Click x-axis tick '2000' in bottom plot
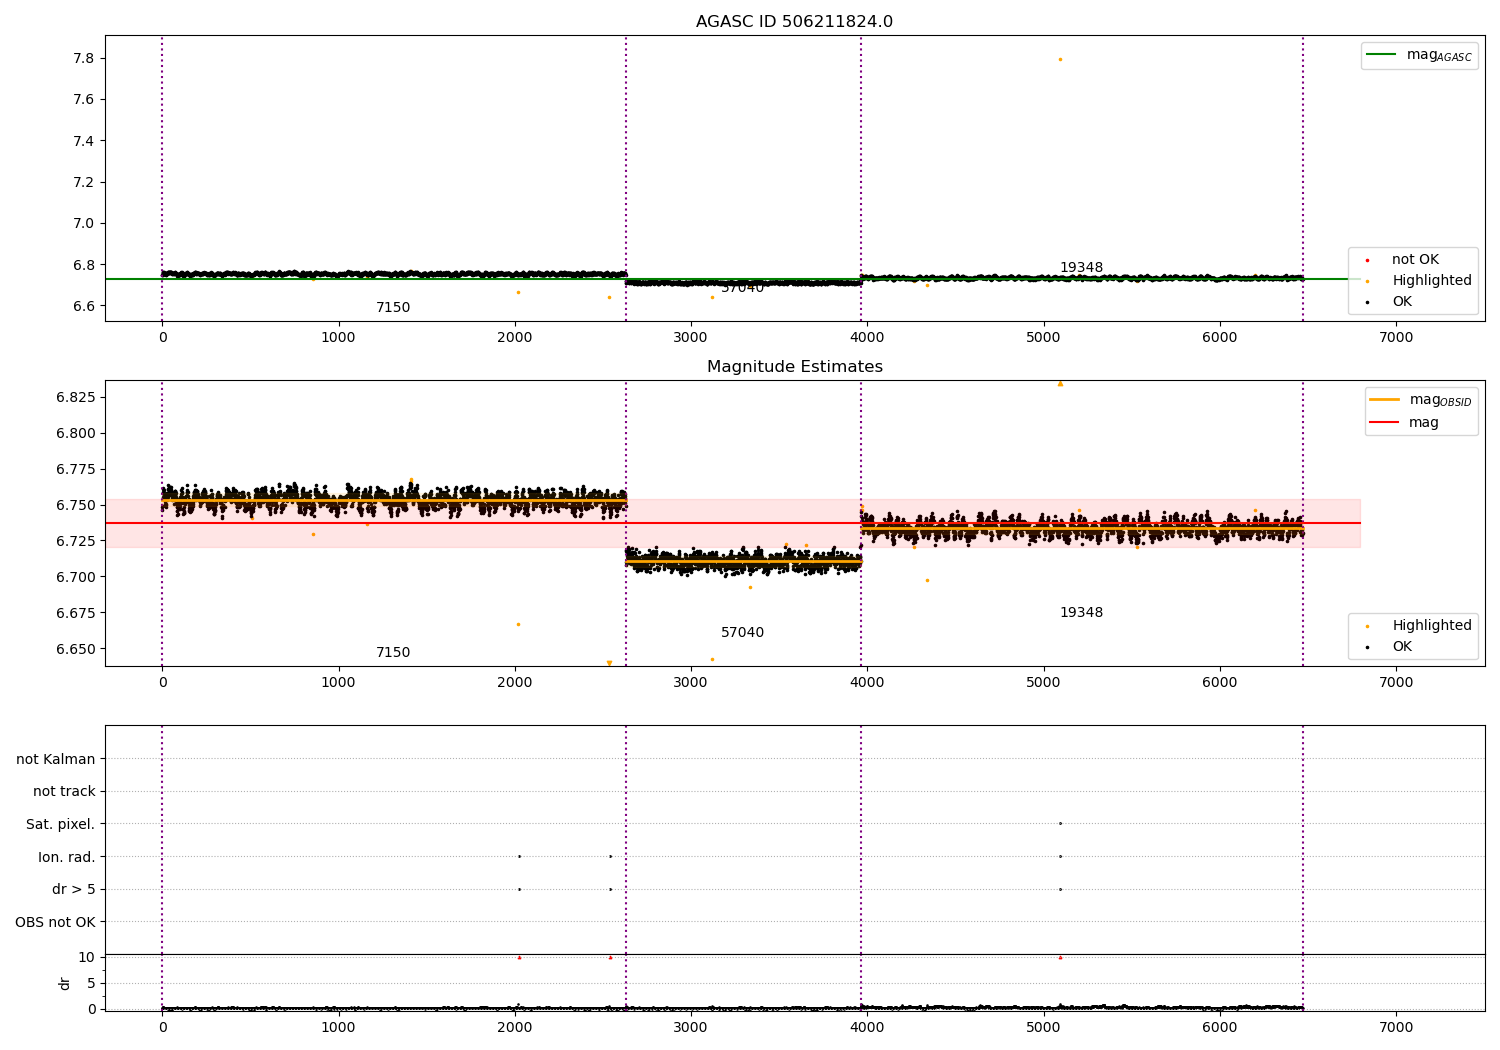The height and width of the screenshot is (1050, 1500). [514, 1028]
